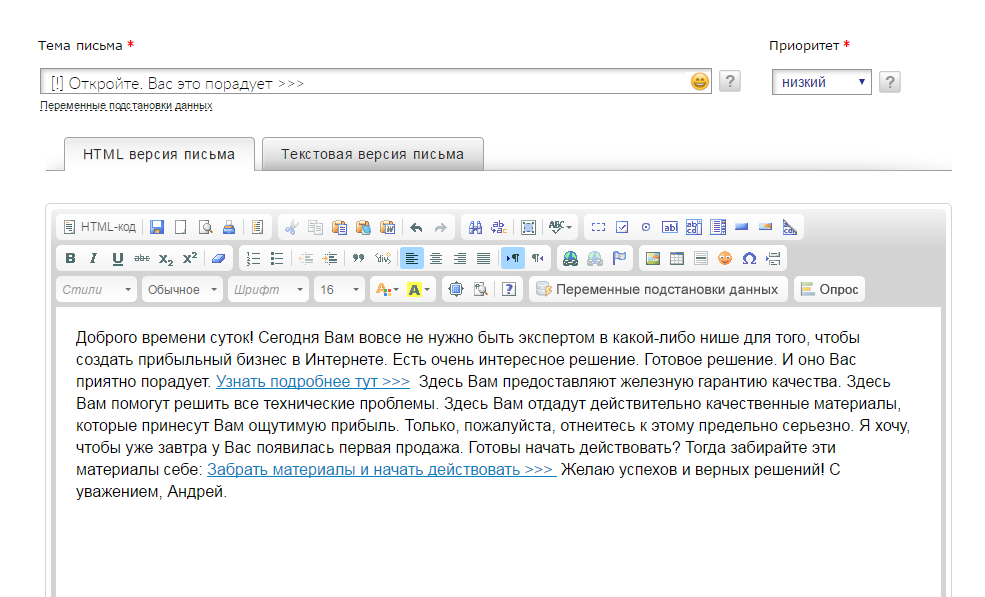Toggle Bold formatting

click(70, 258)
